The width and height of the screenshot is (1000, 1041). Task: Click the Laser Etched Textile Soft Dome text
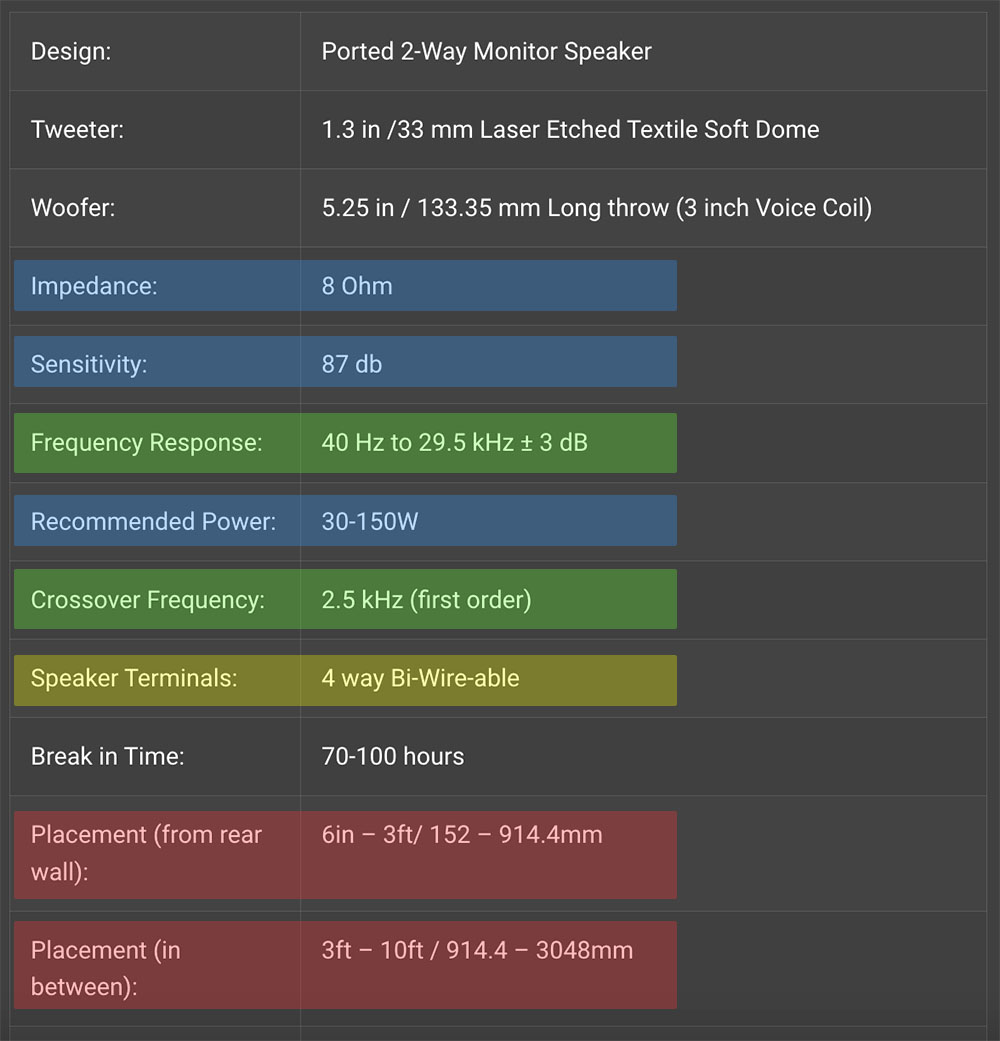pos(570,130)
